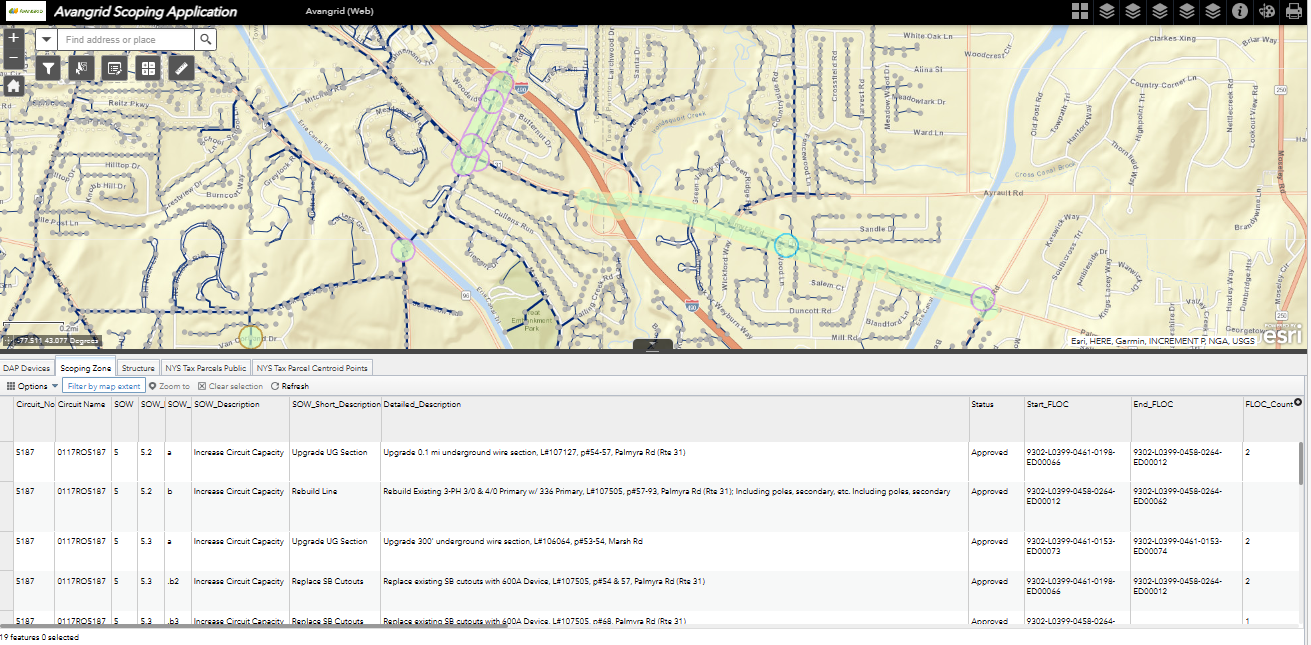Switch to the Structure tab

coord(138,368)
